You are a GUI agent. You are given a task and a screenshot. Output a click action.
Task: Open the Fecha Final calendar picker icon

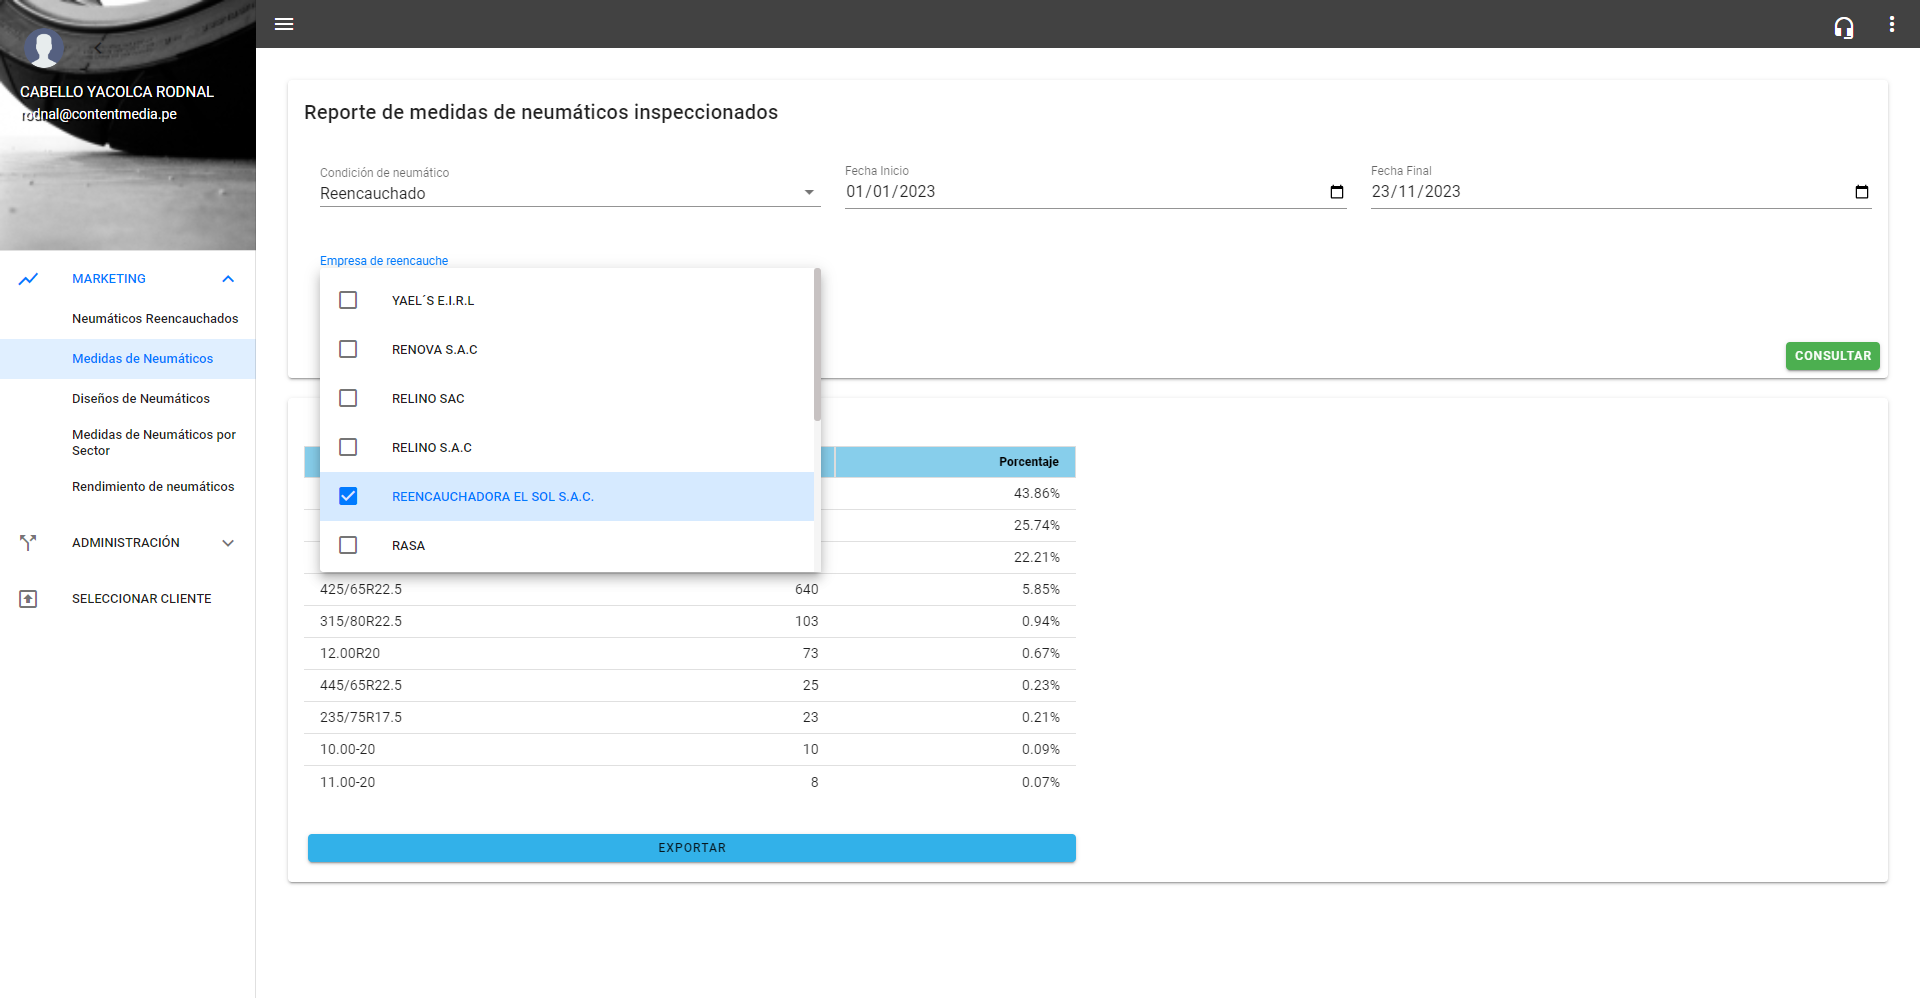(1861, 192)
